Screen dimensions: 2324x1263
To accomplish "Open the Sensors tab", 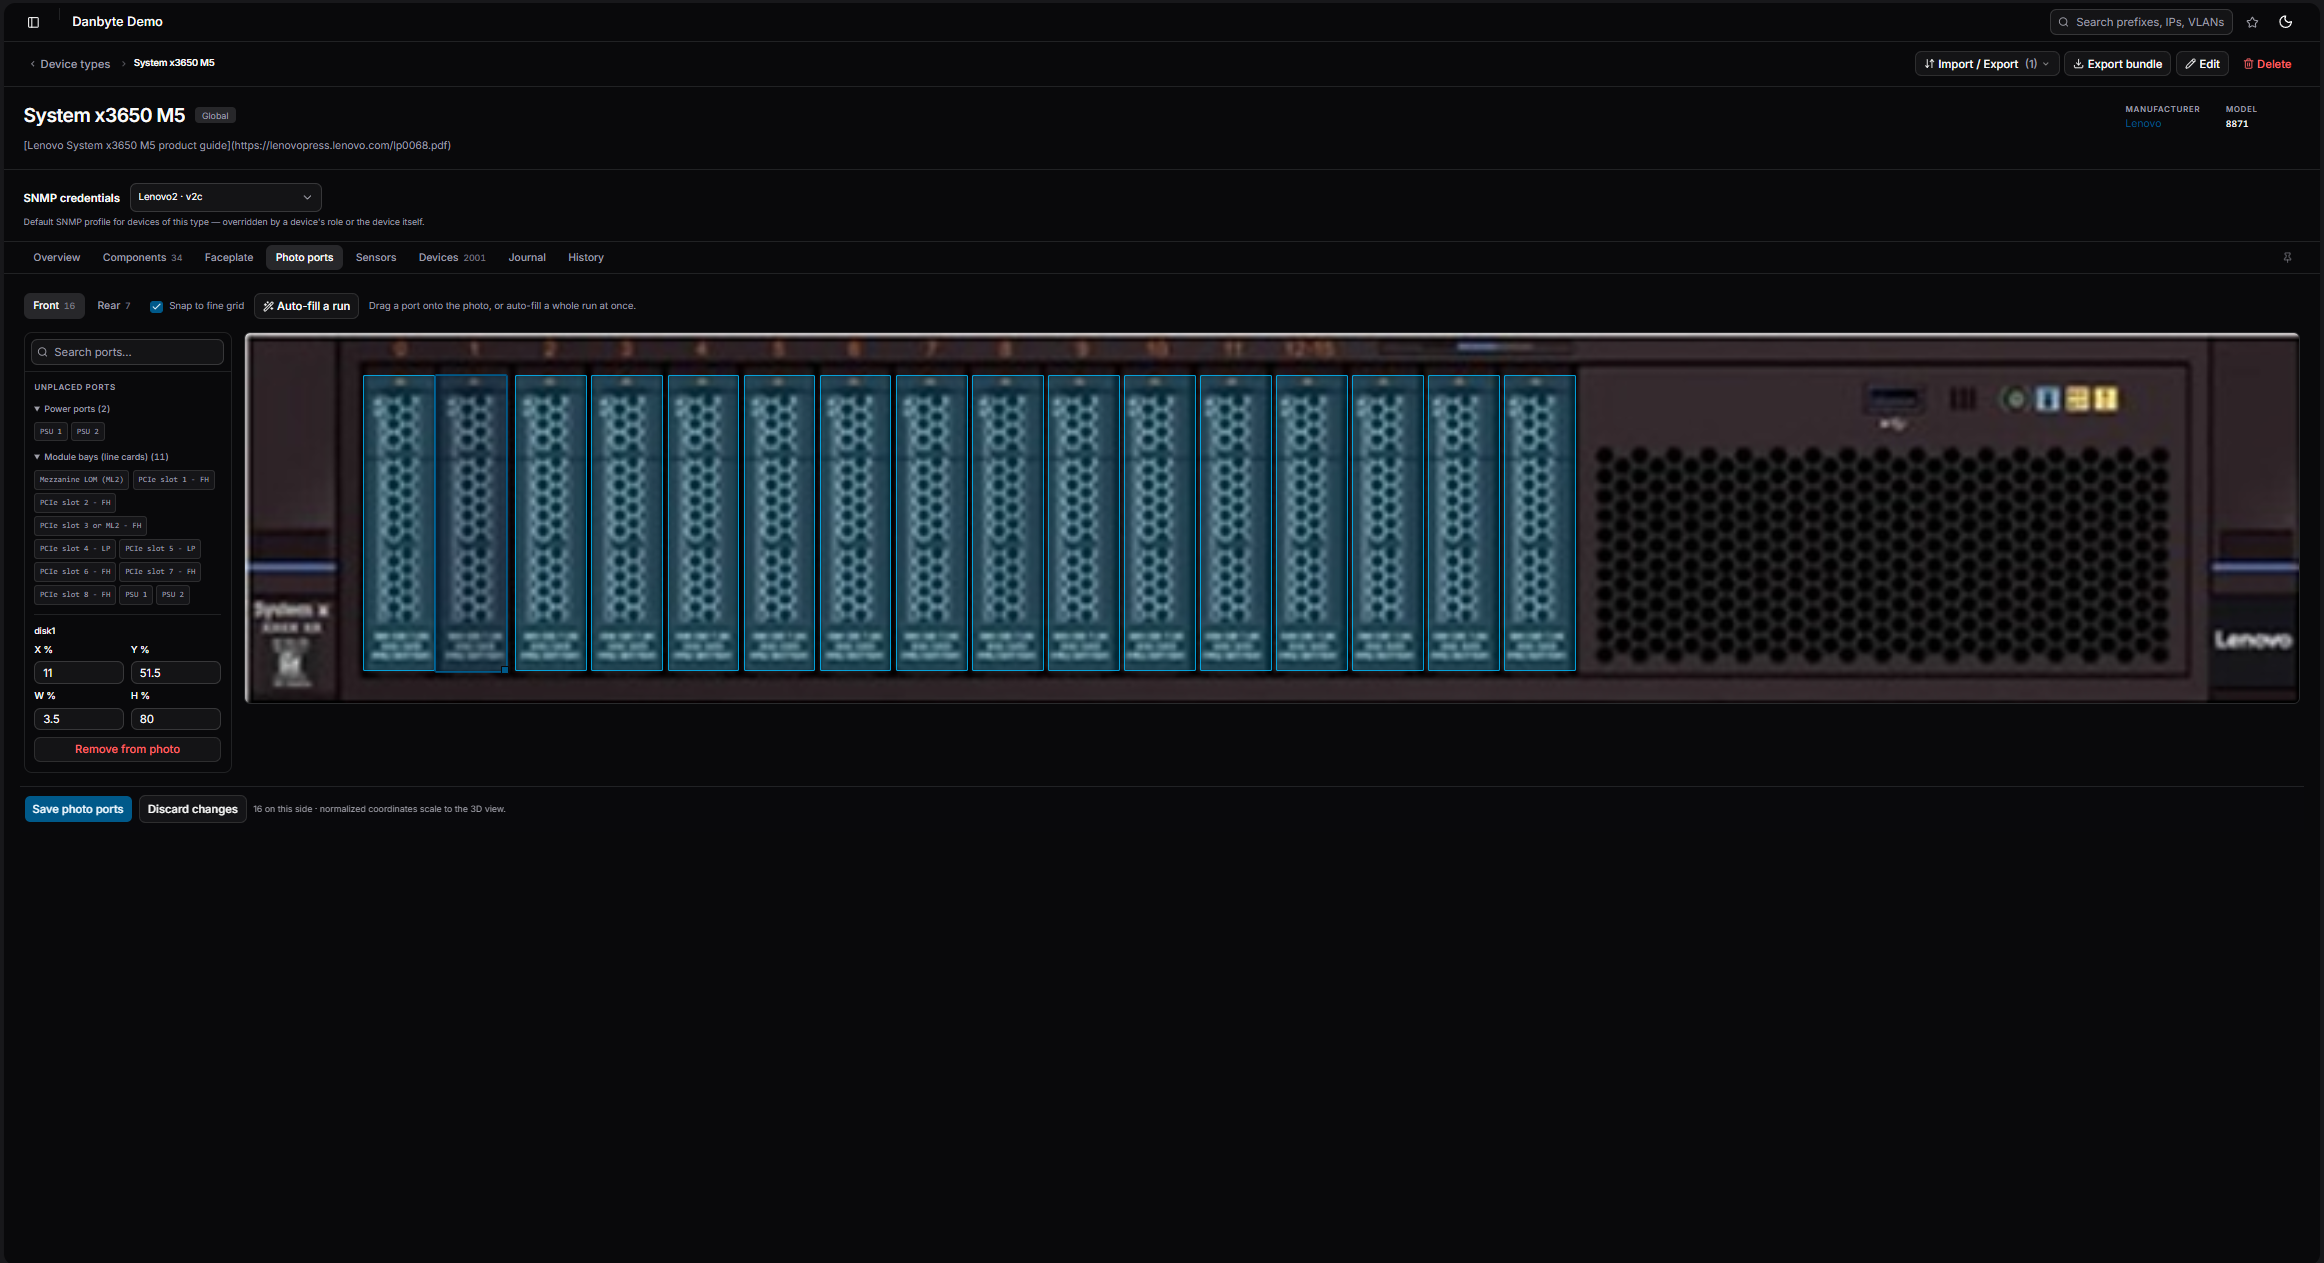I will 376,258.
